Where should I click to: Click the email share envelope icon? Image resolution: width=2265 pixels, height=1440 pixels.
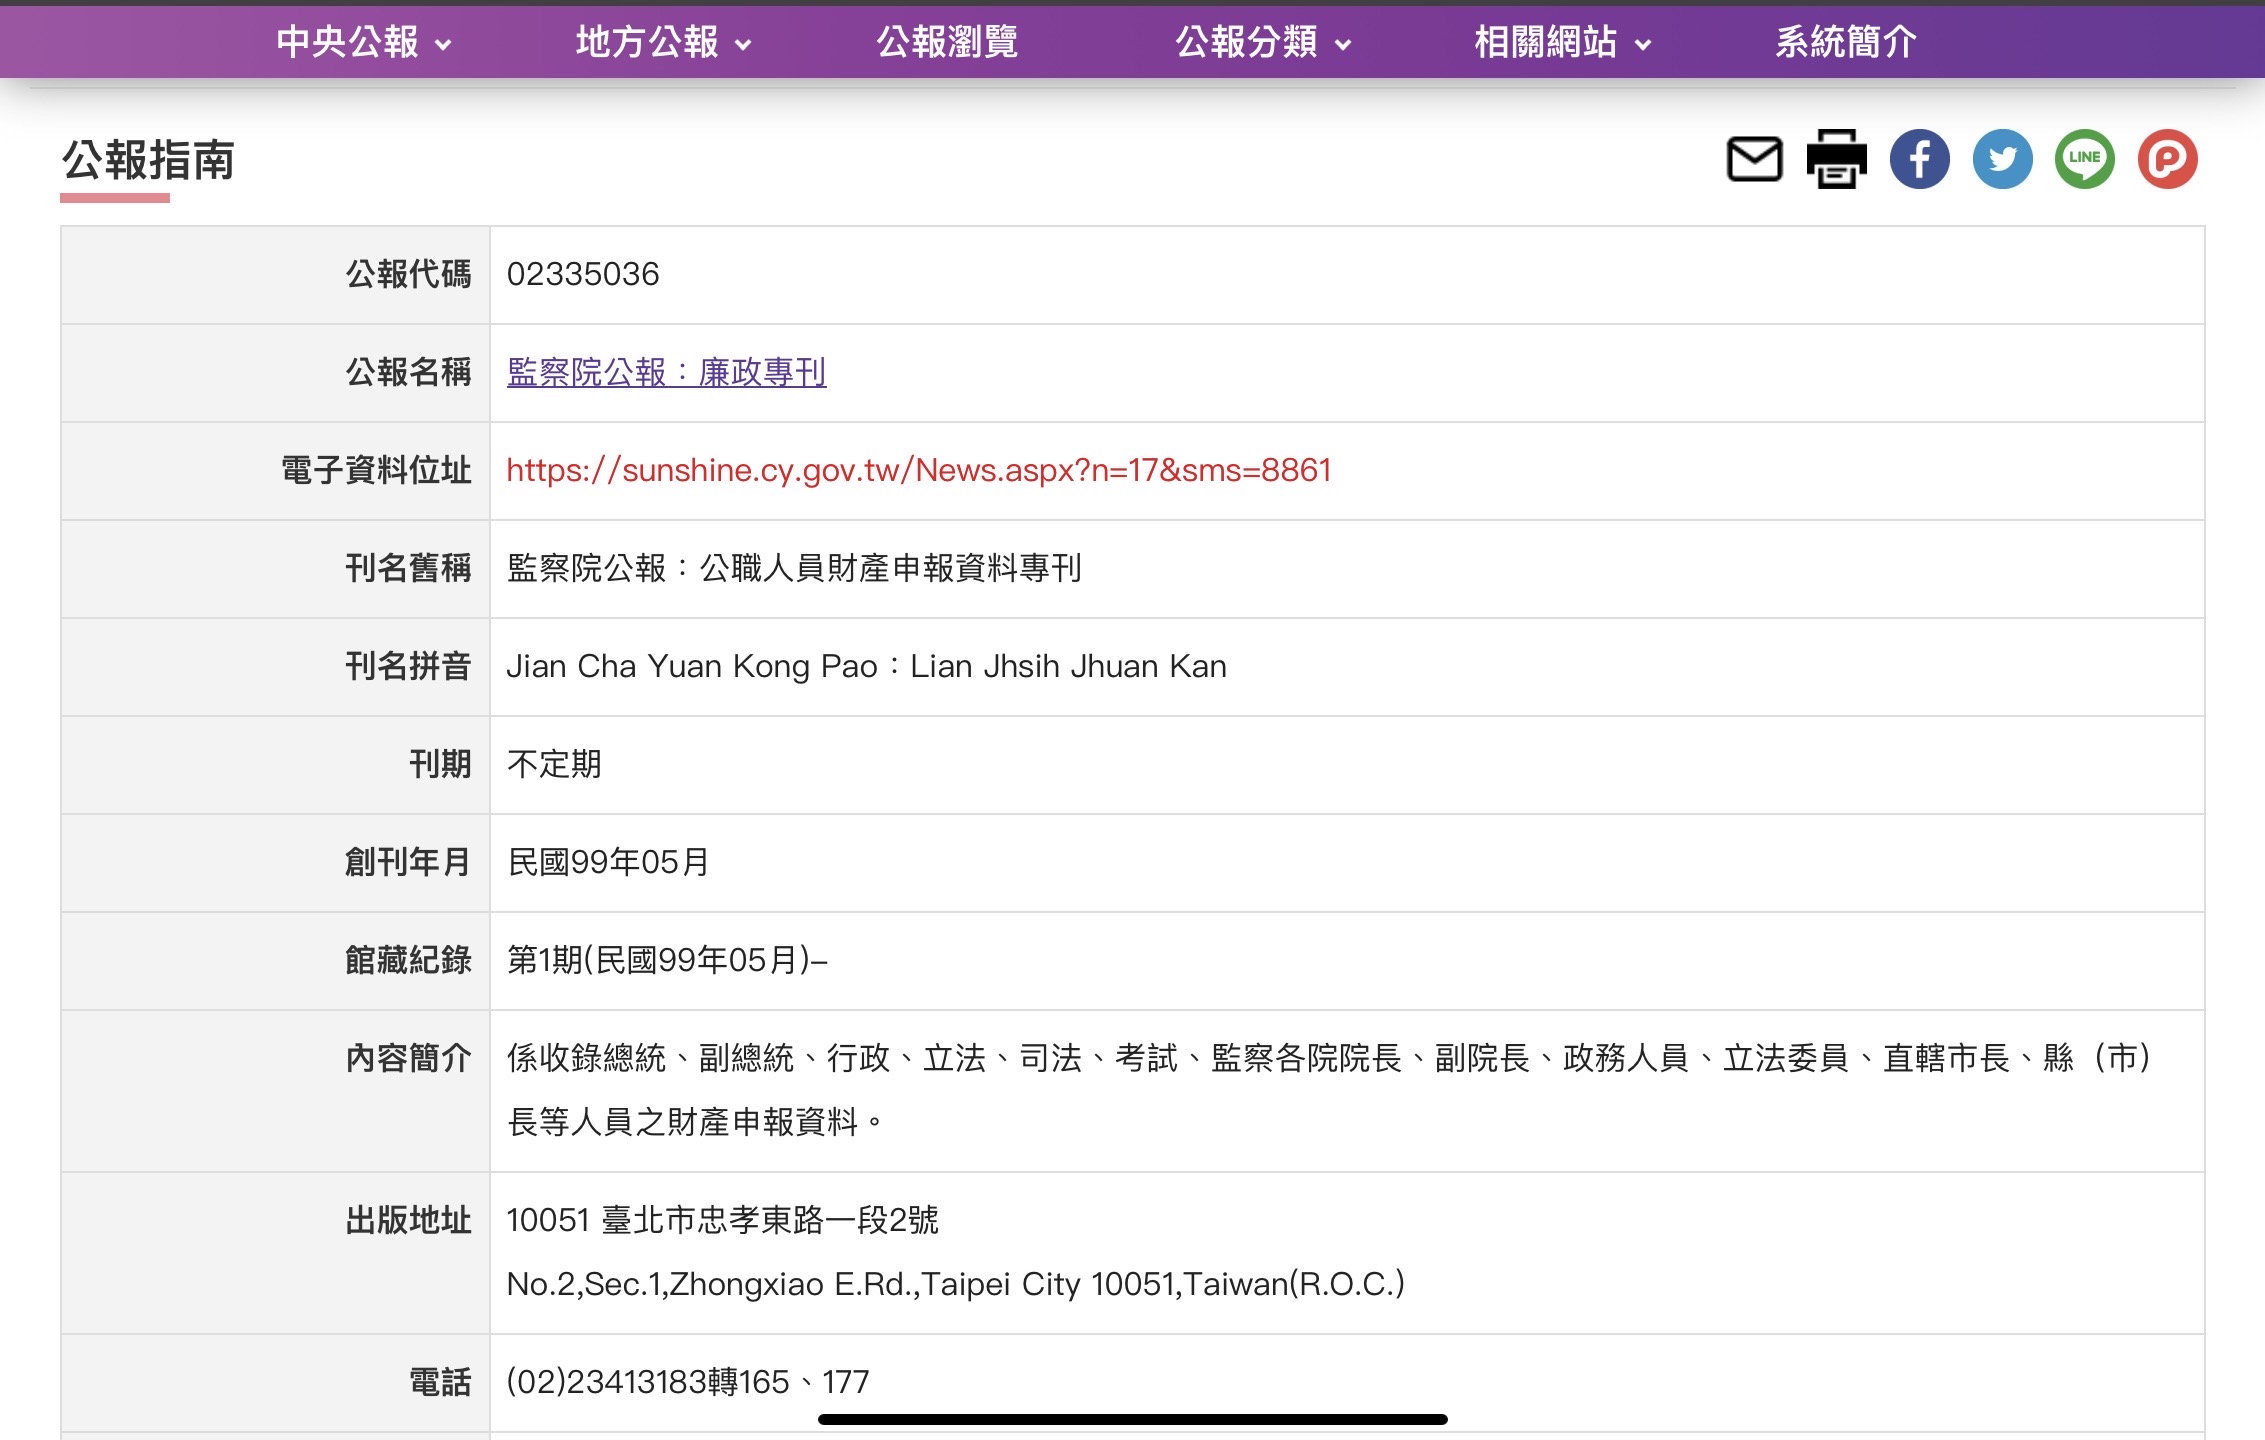tap(1754, 160)
